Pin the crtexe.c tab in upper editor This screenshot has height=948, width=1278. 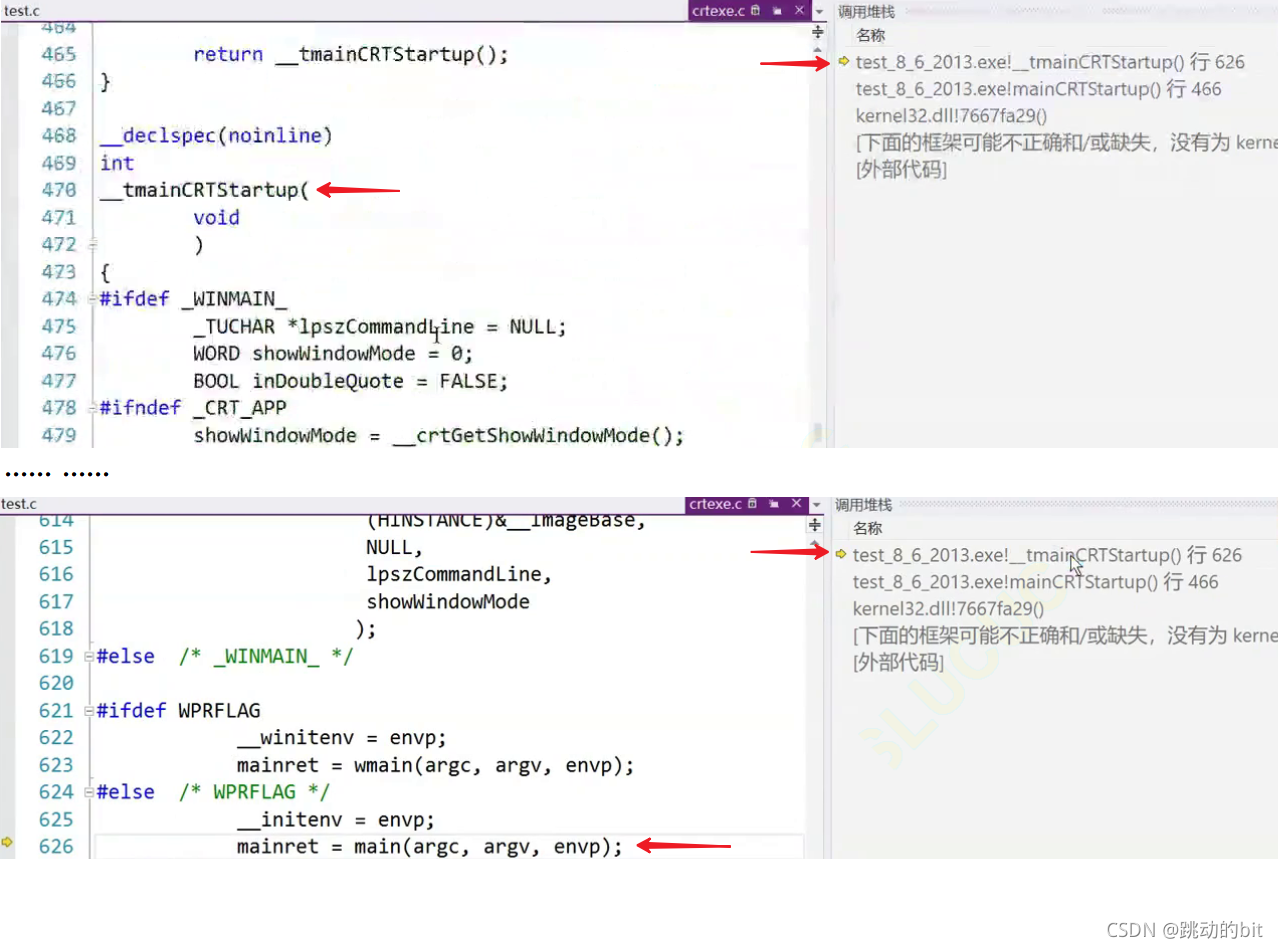776,11
